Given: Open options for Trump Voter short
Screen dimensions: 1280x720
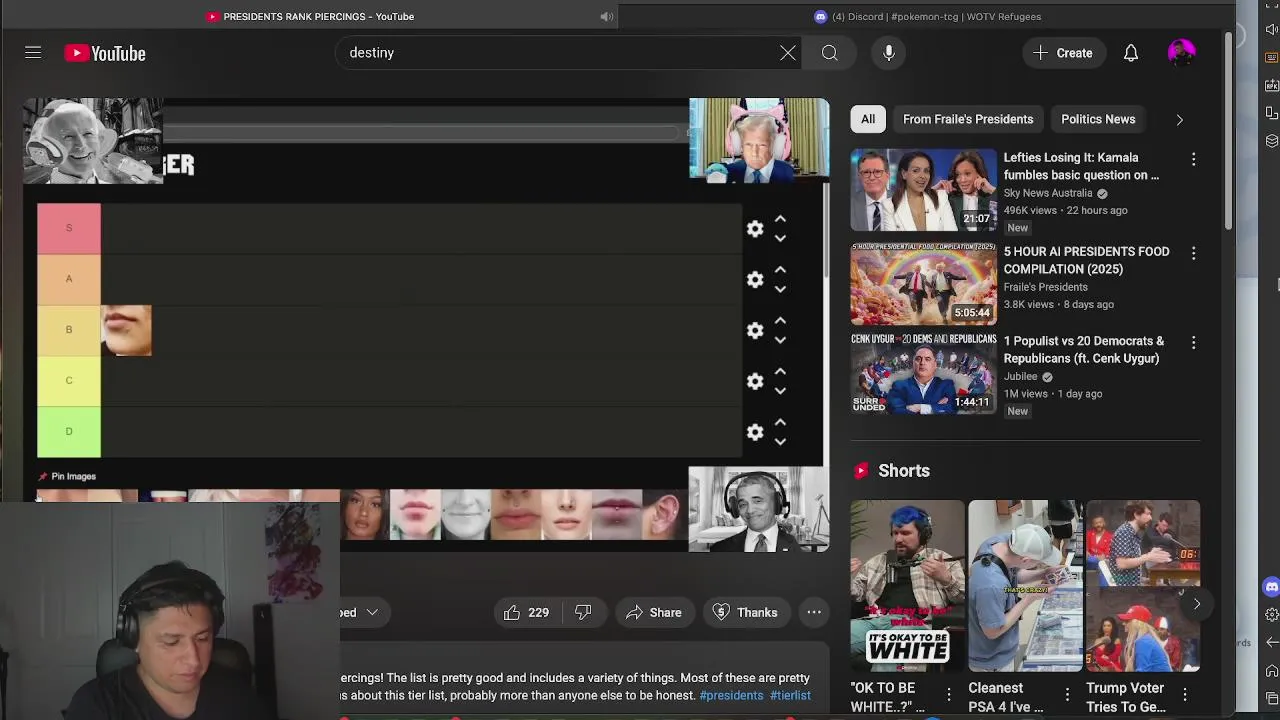Looking at the screenshot, I should [1185, 694].
